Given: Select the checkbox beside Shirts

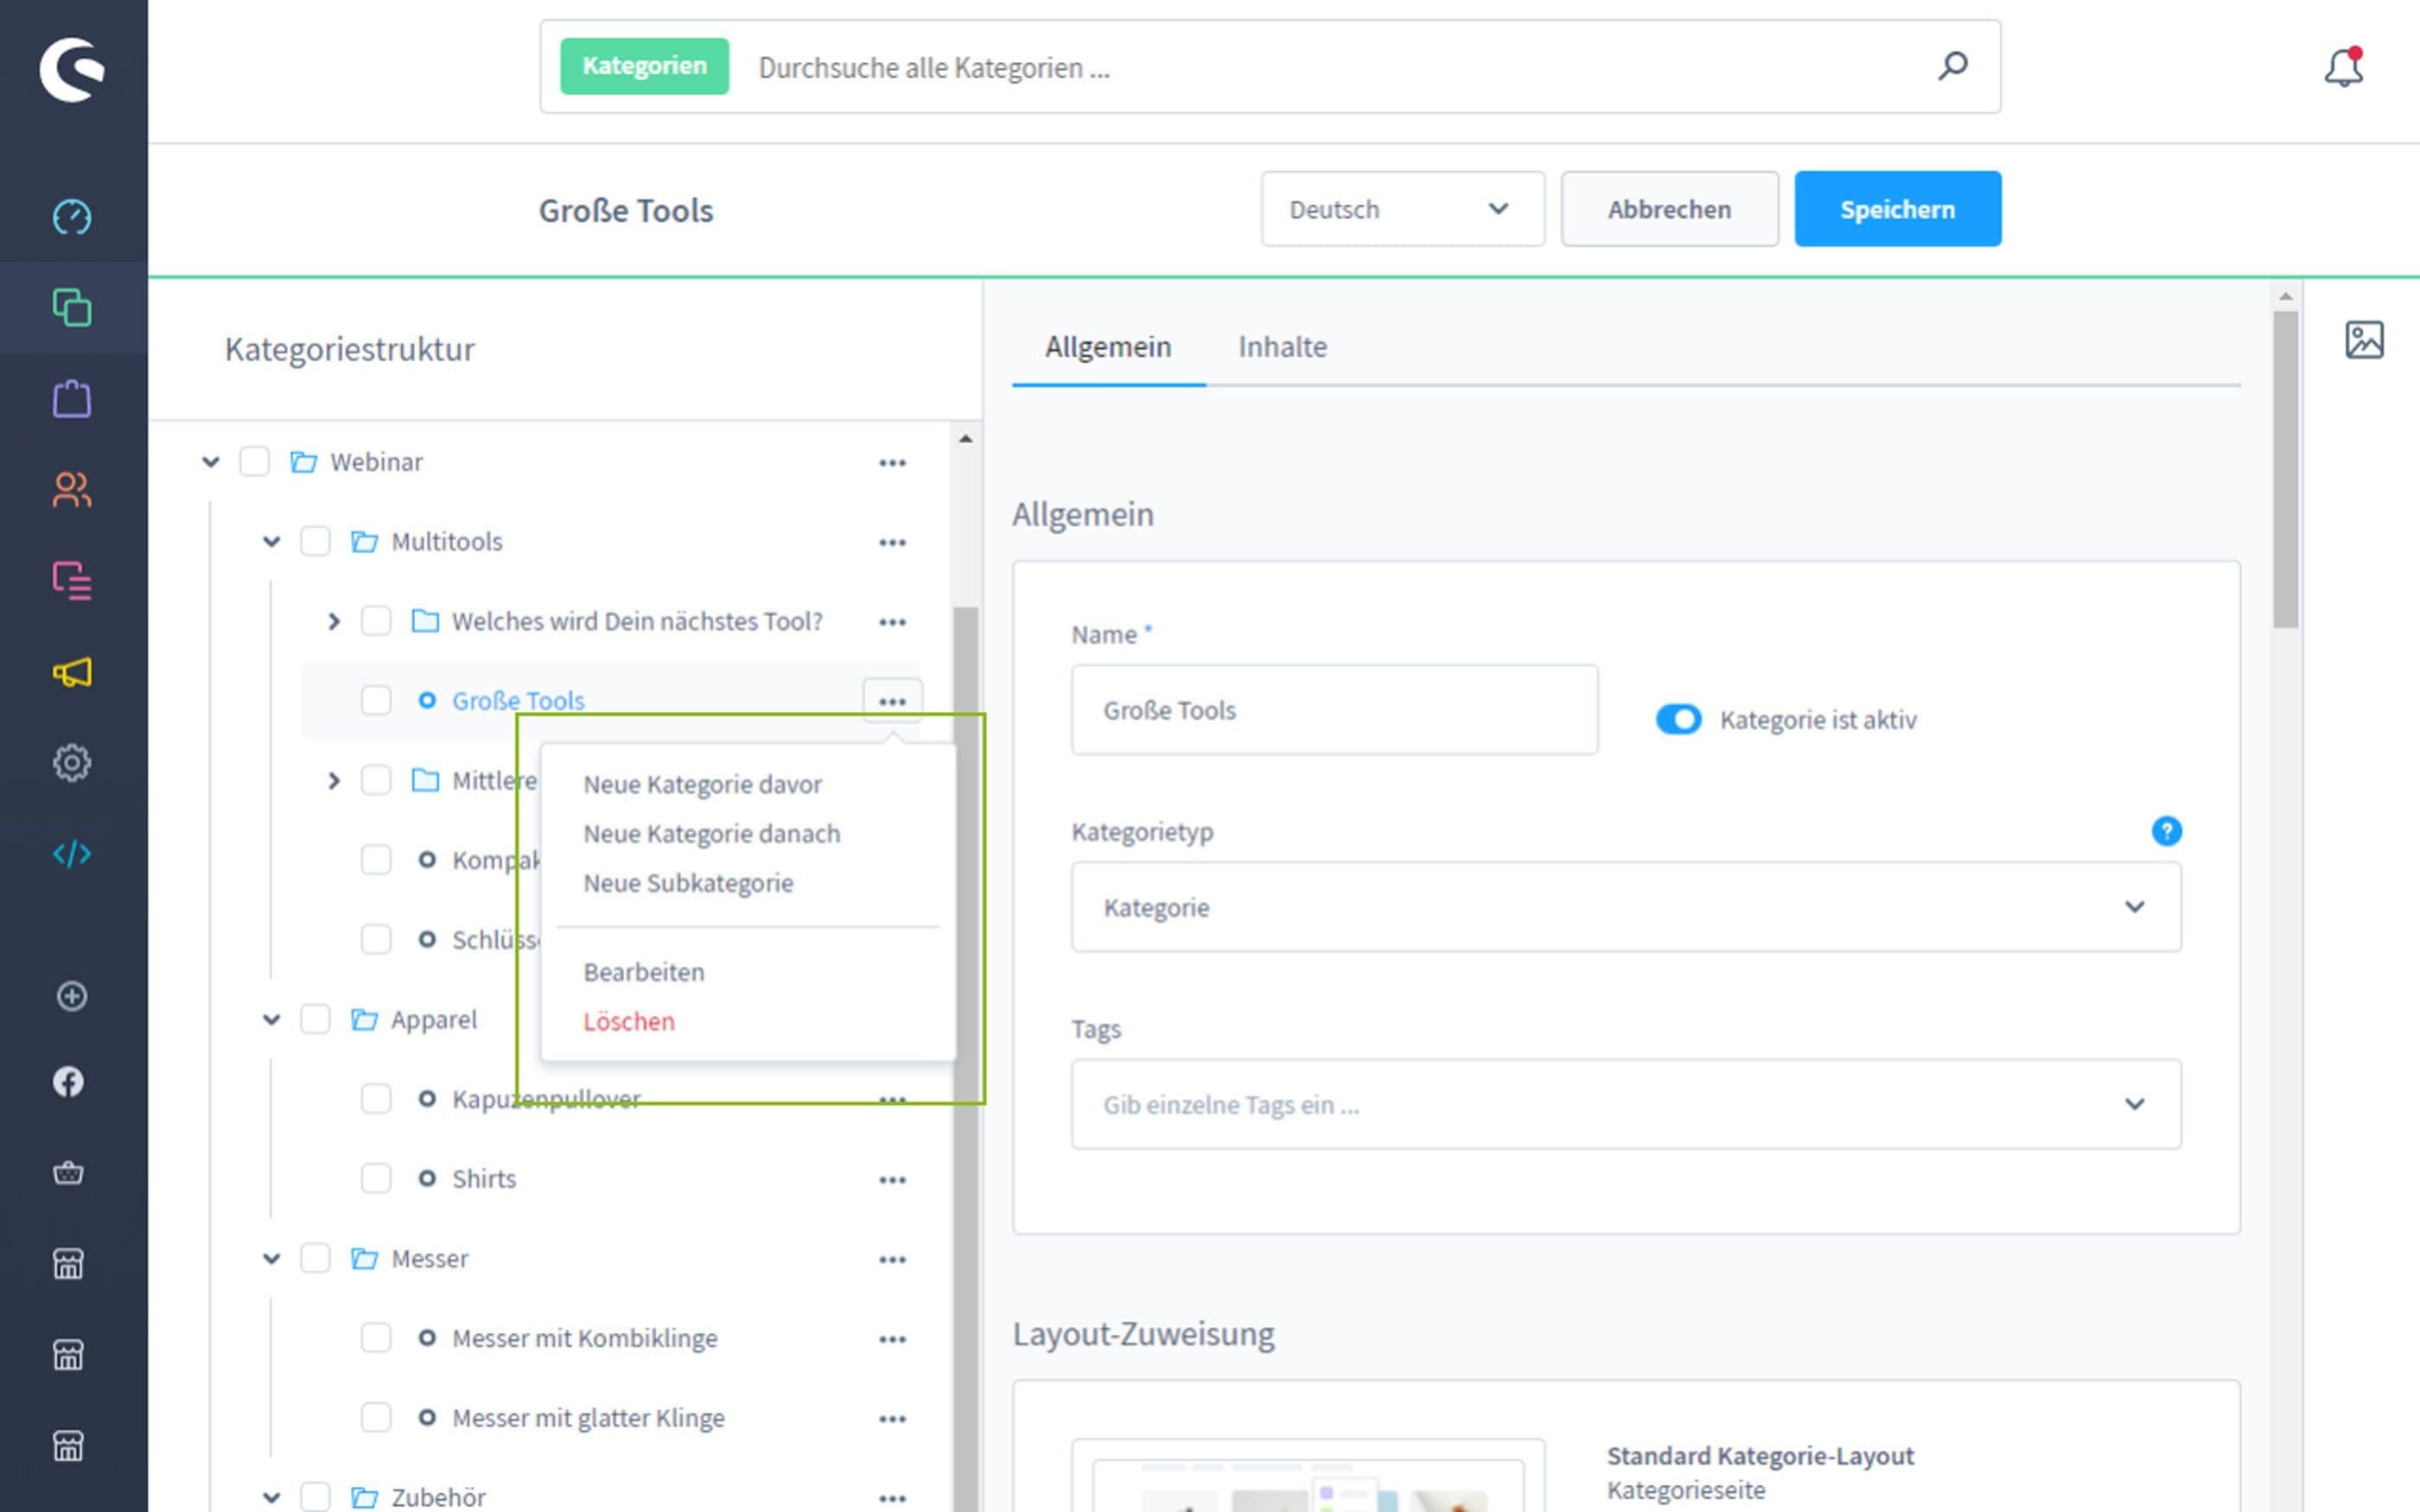Looking at the screenshot, I should pos(376,1179).
